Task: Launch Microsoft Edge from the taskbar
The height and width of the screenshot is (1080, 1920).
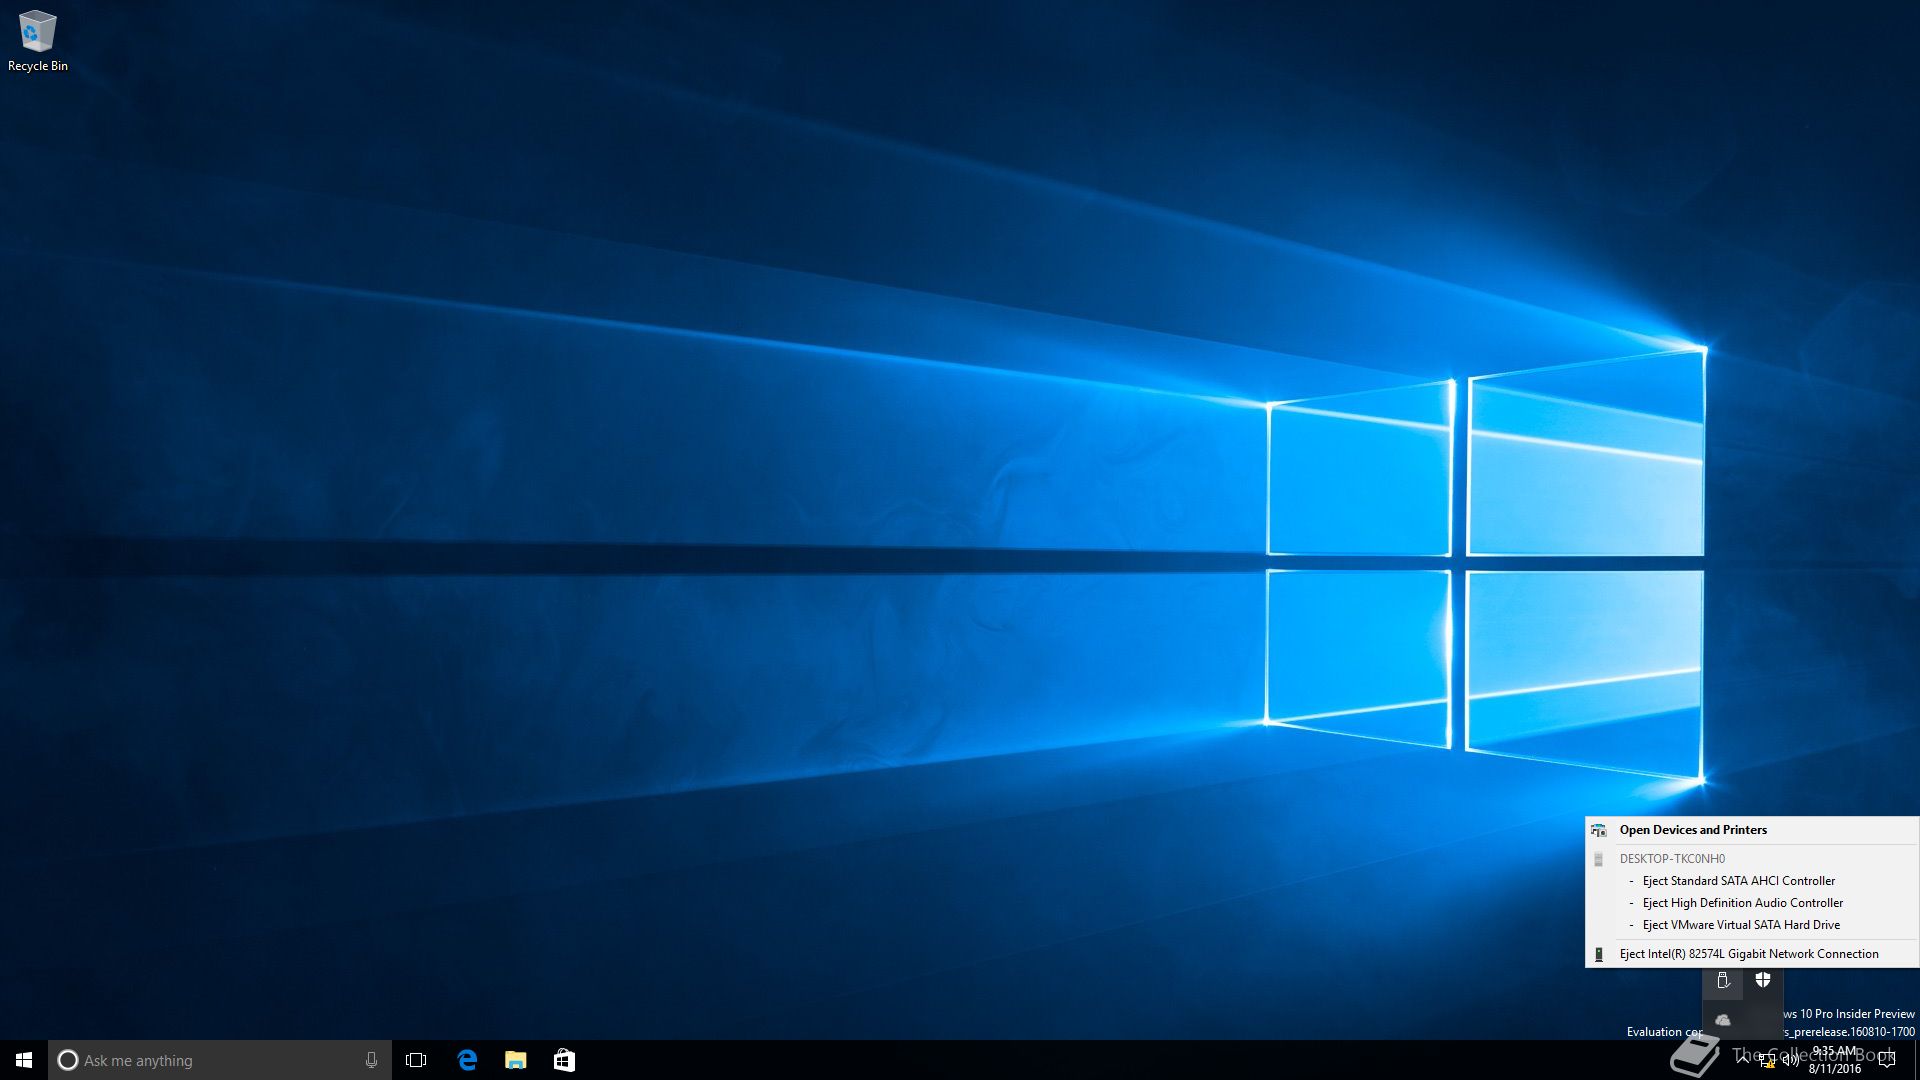Action: 467,1060
